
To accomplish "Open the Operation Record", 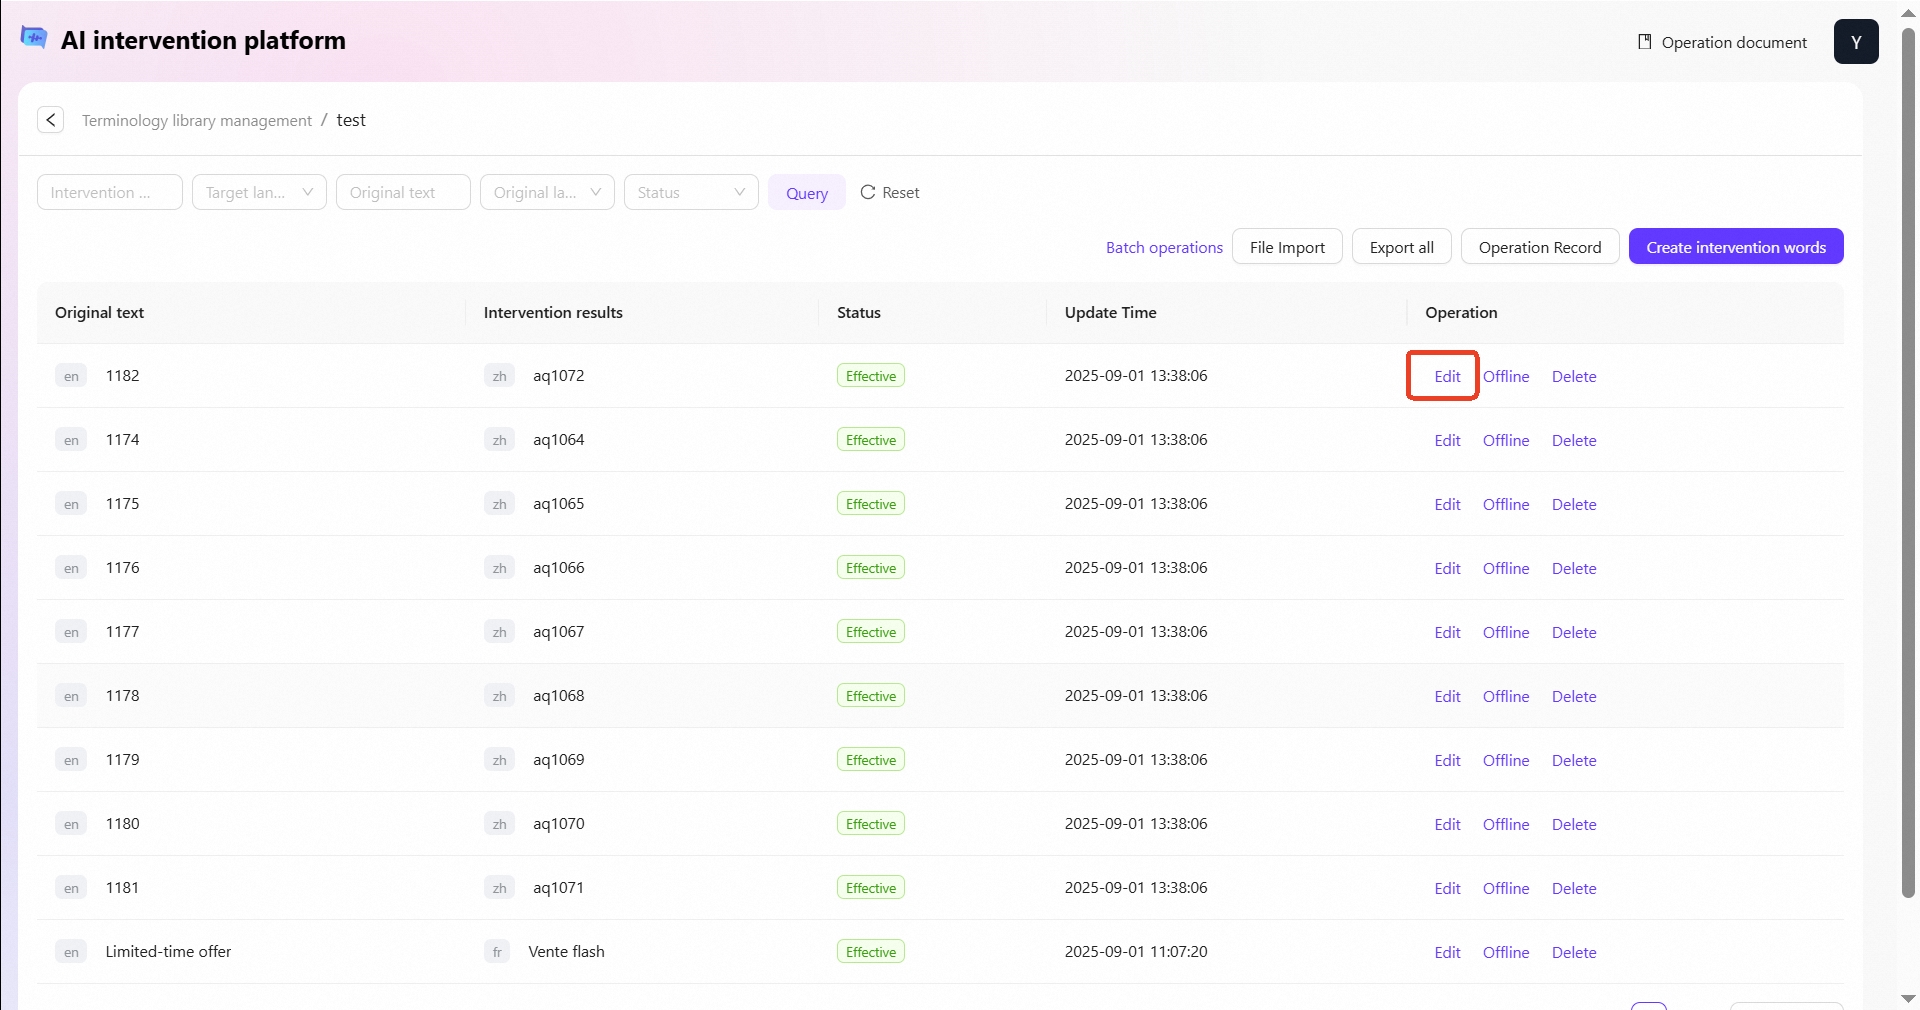I will [x=1539, y=247].
